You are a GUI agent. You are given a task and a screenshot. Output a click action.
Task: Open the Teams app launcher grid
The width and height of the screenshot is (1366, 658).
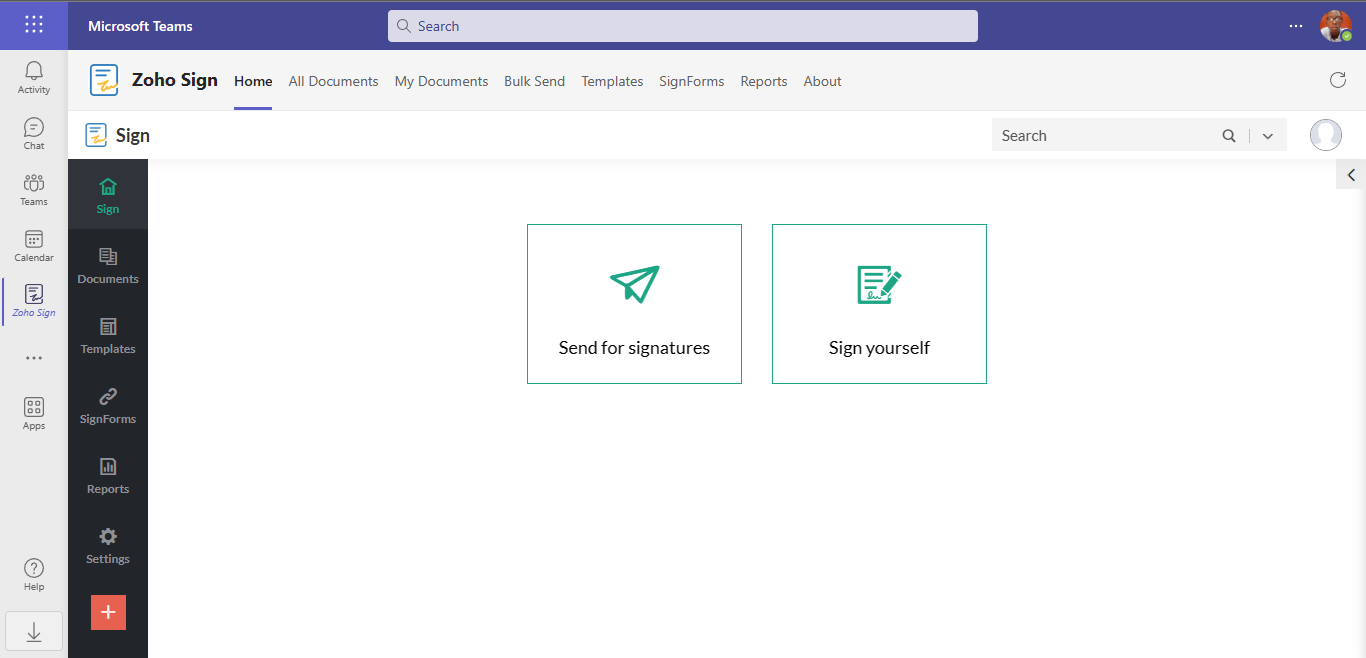[34, 25]
